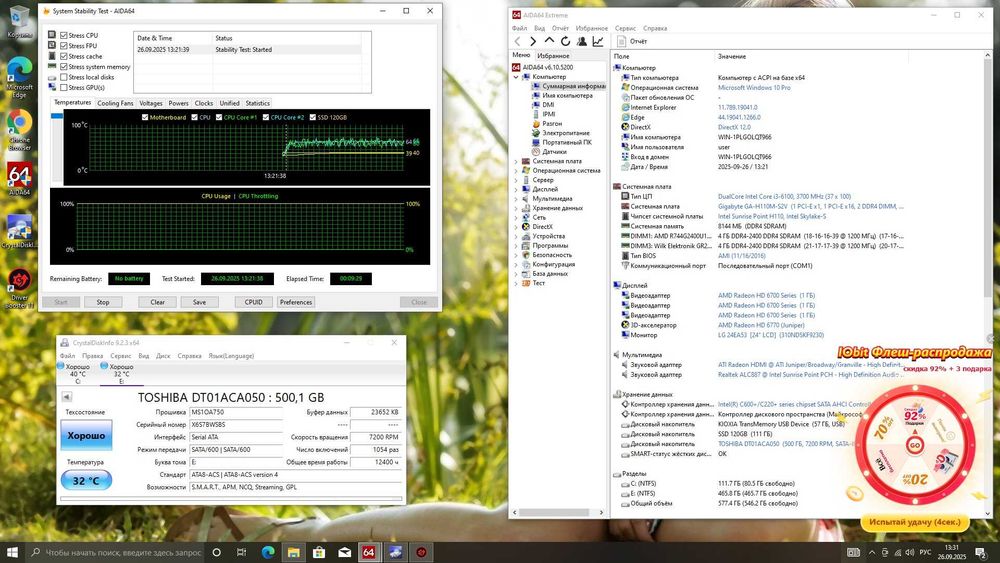
Task: Uncheck Stress CPU checkbox
Action: [64, 36]
